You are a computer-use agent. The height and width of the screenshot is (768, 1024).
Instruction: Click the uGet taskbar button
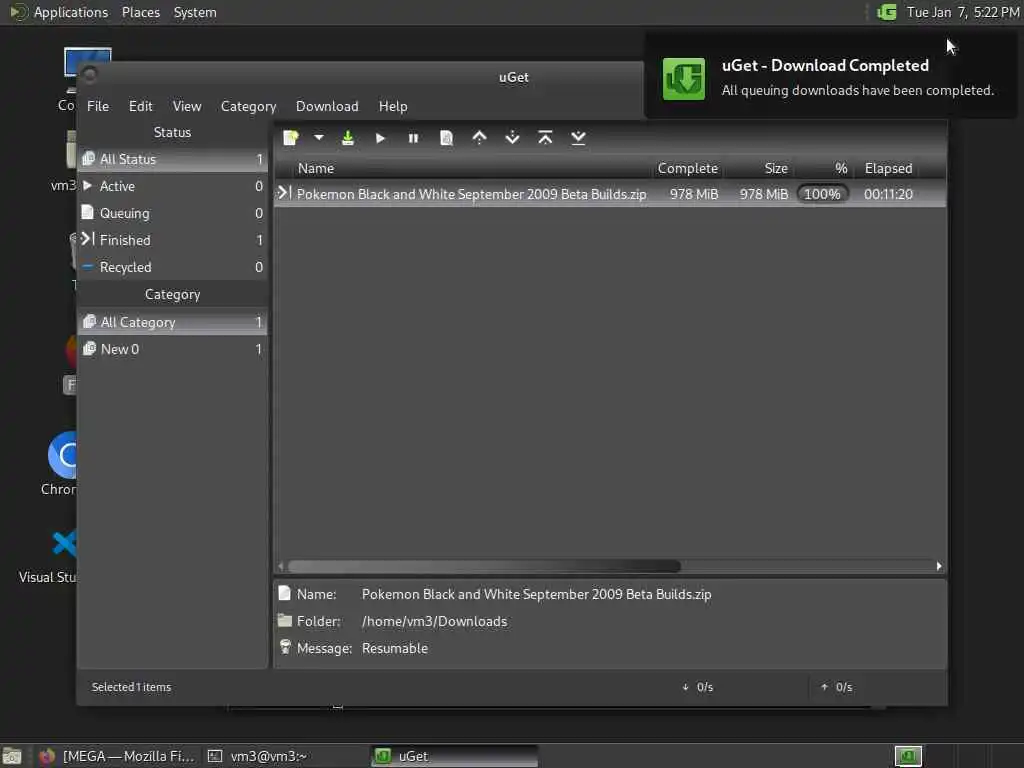(455, 756)
